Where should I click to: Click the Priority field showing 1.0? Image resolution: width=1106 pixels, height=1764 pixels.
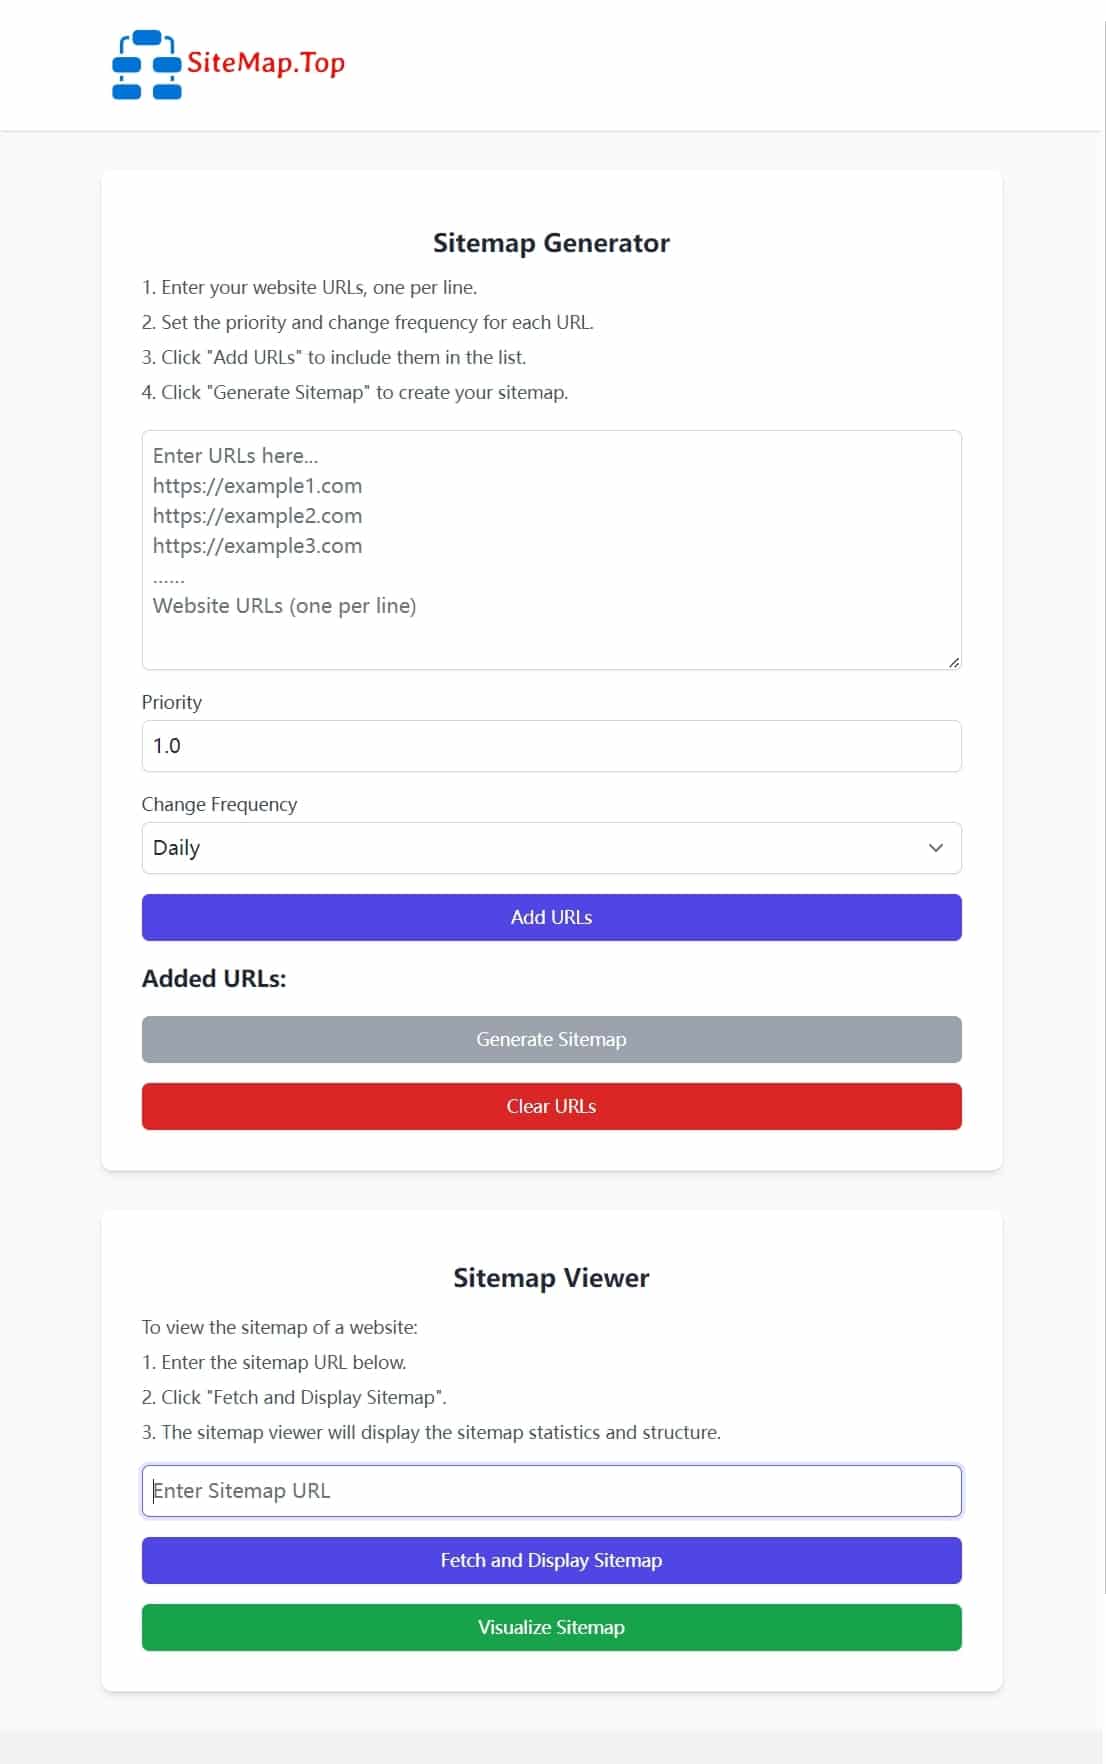point(551,745)
